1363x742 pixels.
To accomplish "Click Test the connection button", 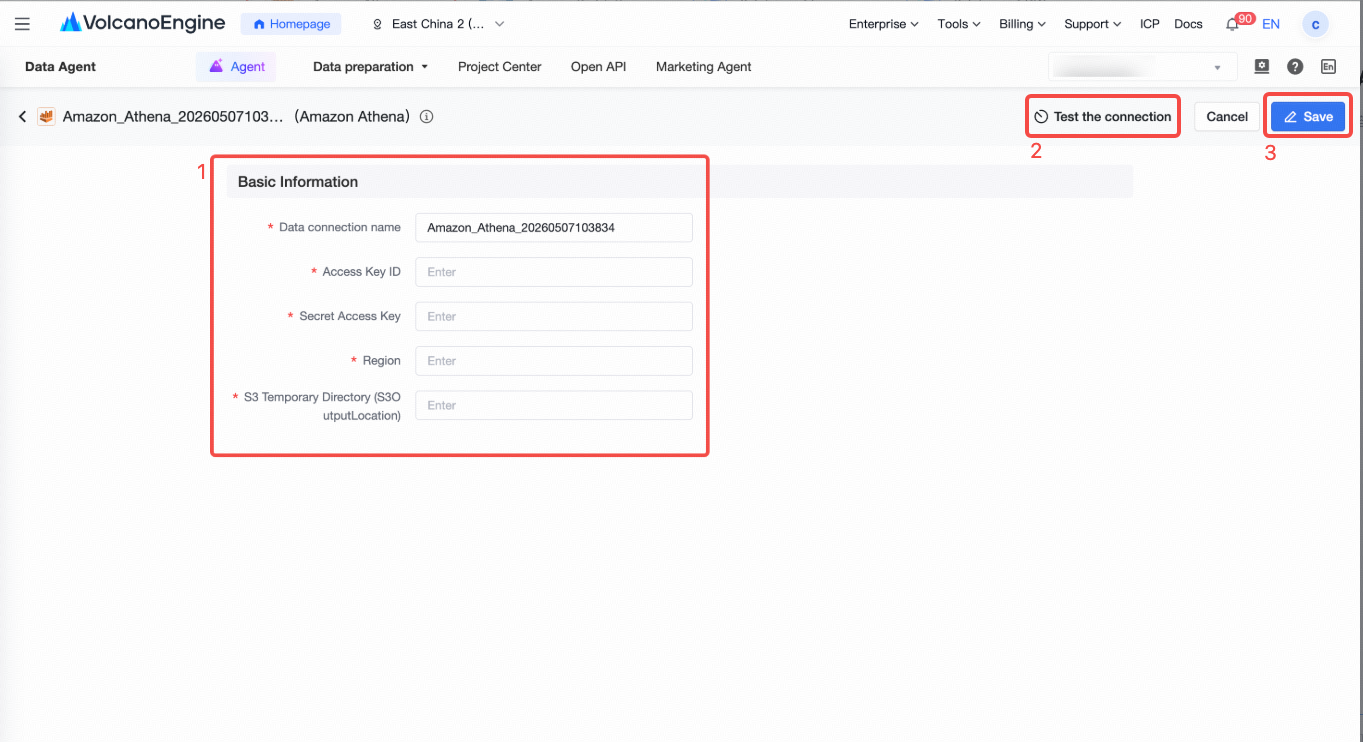I will 1103,117.
